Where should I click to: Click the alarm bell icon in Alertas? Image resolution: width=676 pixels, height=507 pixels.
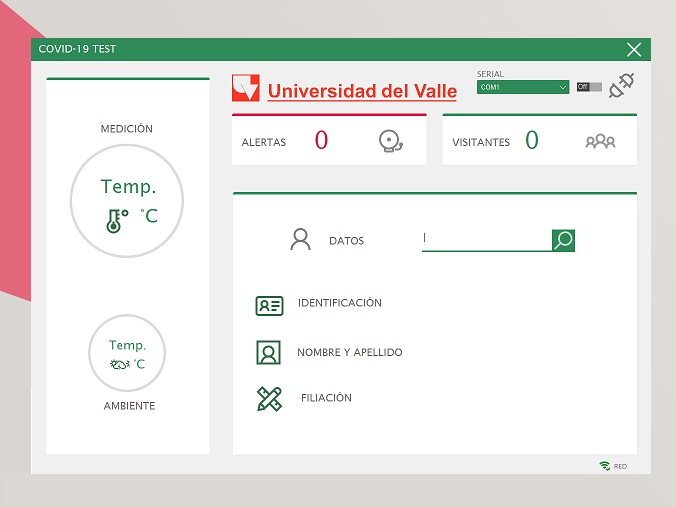(391, 142)
